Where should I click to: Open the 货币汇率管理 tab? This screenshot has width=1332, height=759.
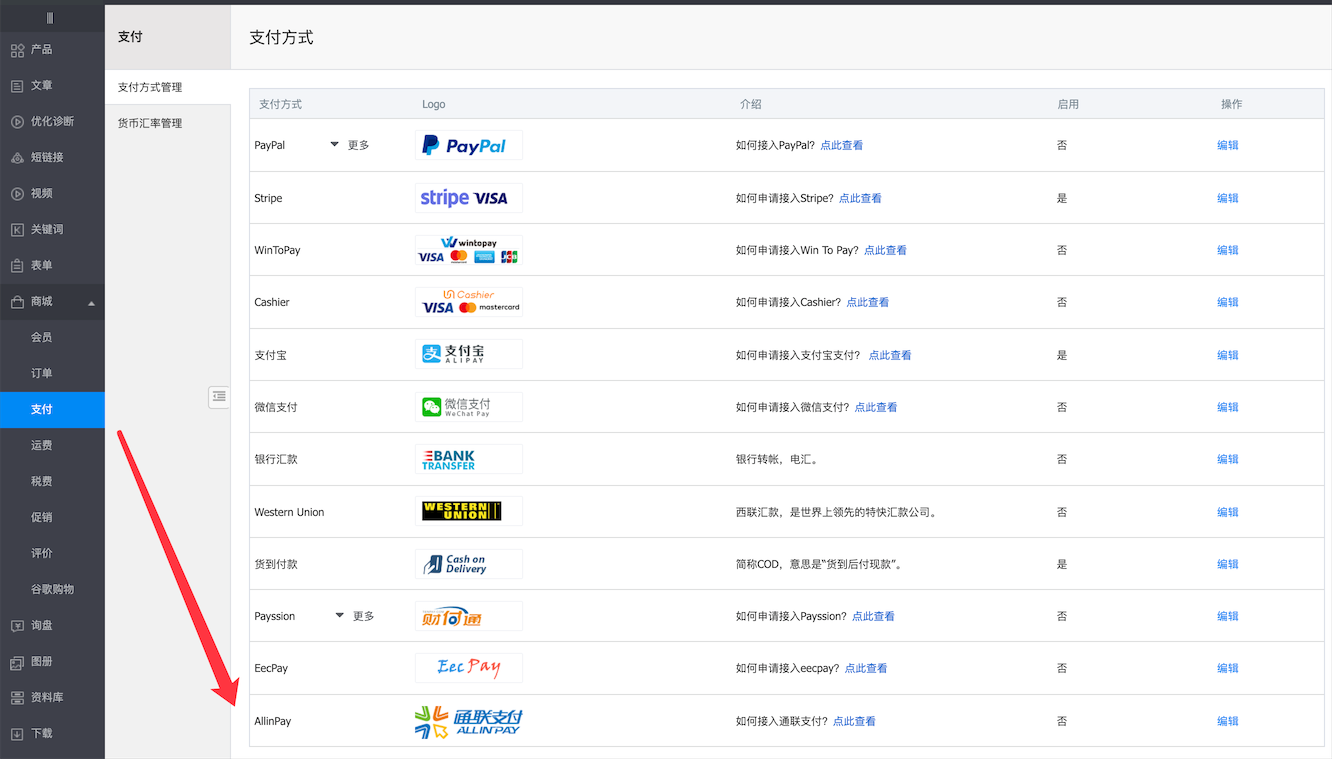pos(150,123)
